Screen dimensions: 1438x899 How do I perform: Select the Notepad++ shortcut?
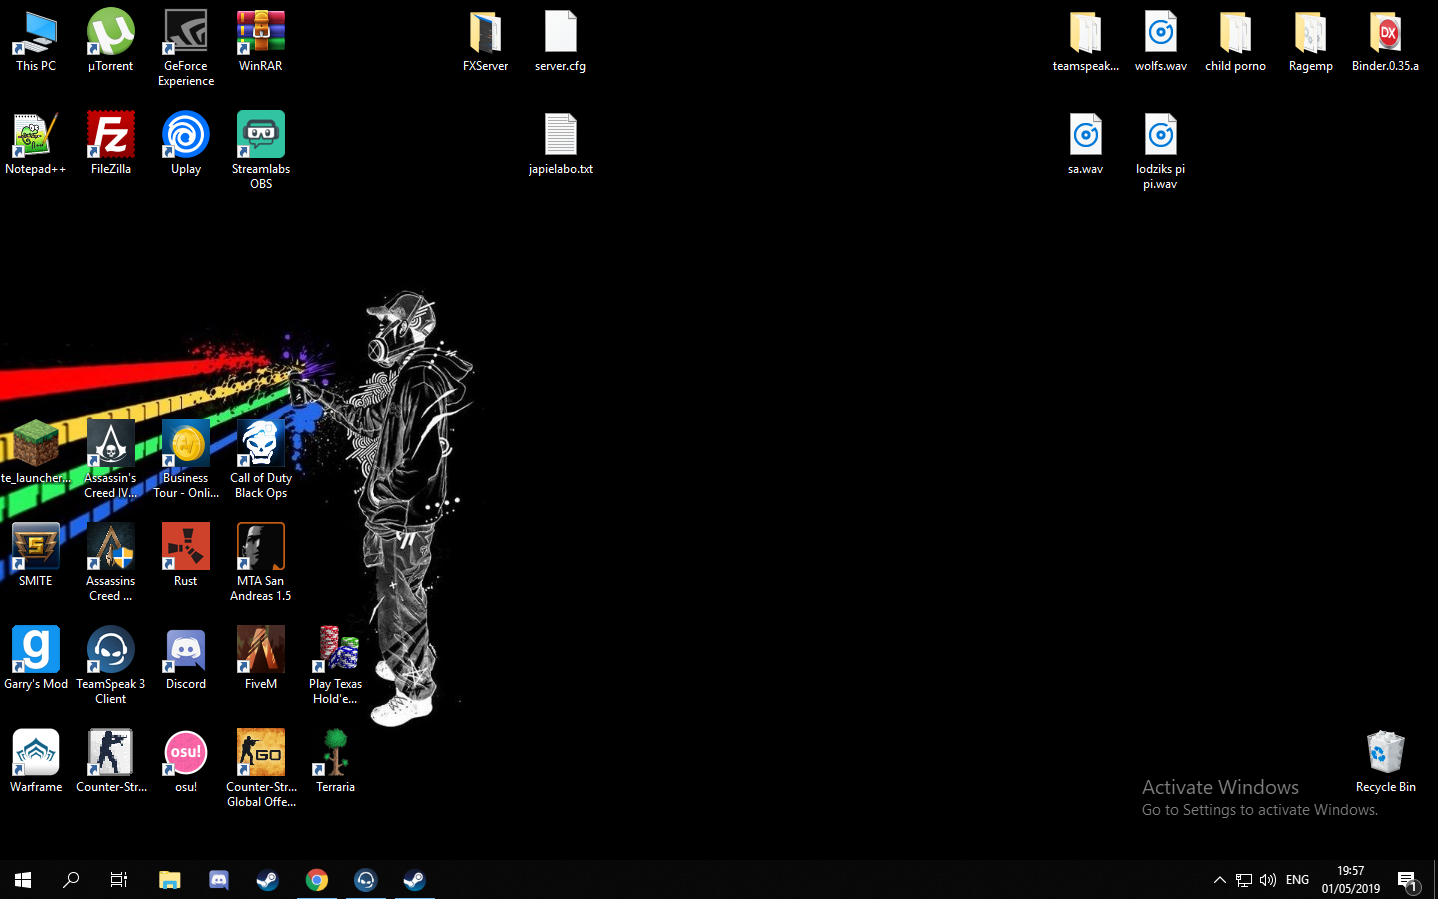[x=36, y=144]
